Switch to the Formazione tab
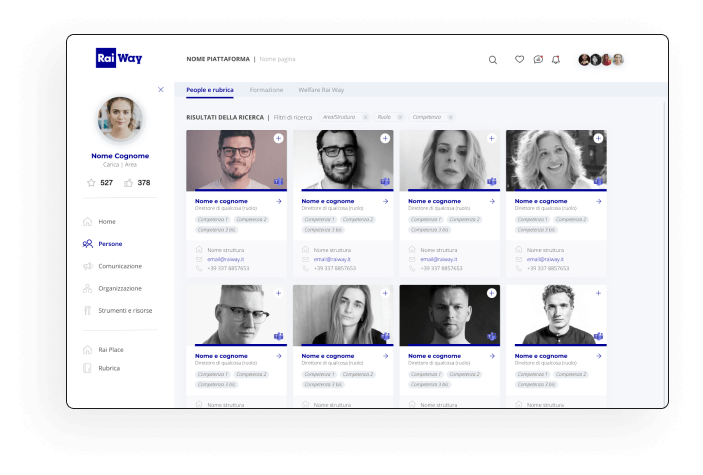Screen dimensions: 703x475 pyautogui.click(x=266, y=90)
